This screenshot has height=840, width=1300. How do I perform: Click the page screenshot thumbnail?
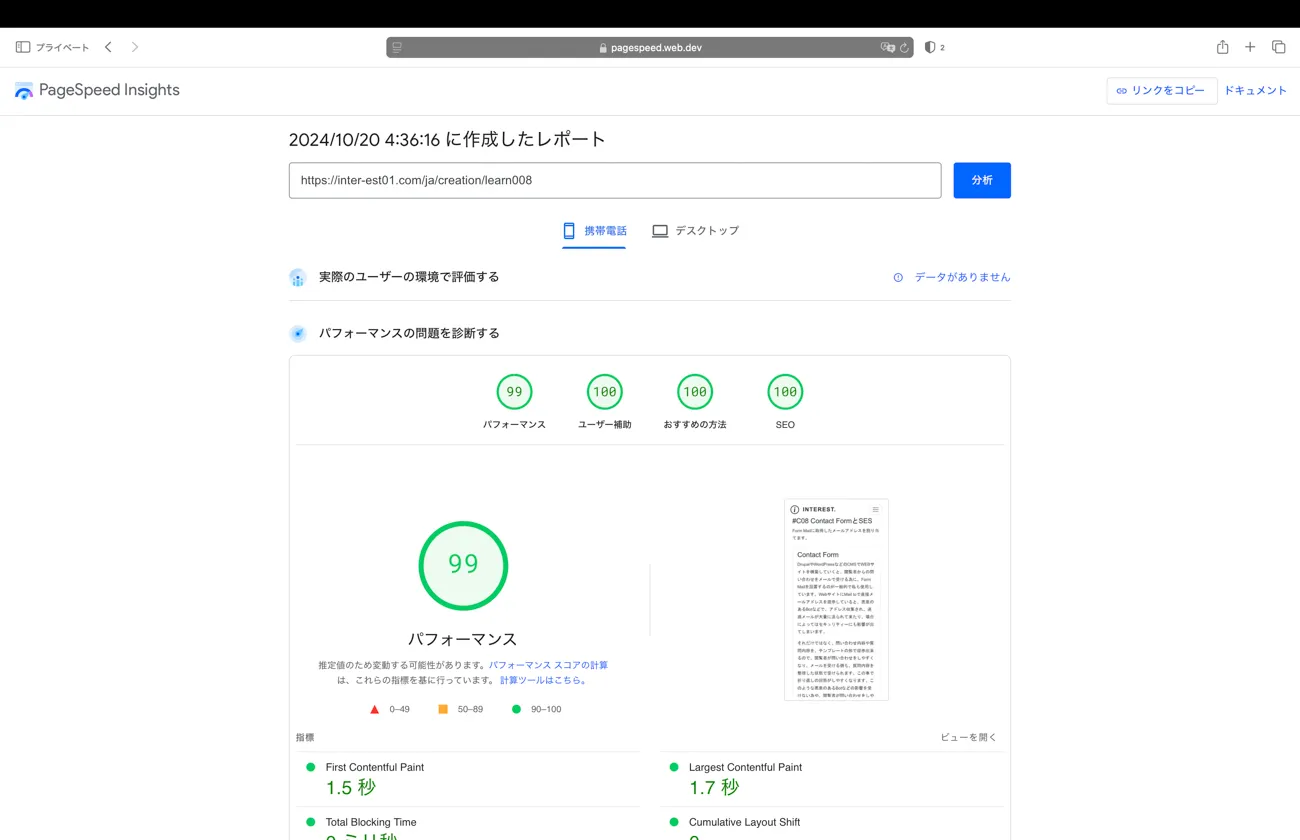pos(836,600)
